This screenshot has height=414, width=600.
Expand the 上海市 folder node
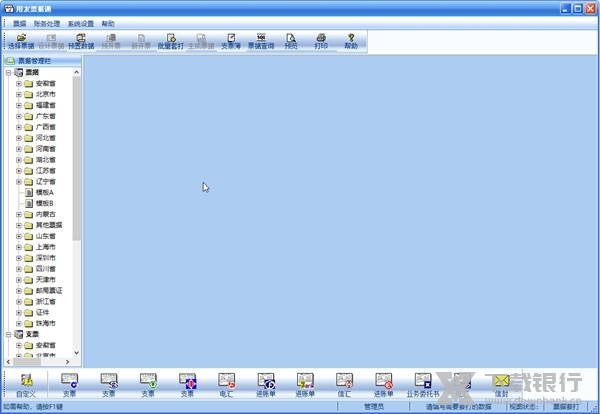coord(18,247)
